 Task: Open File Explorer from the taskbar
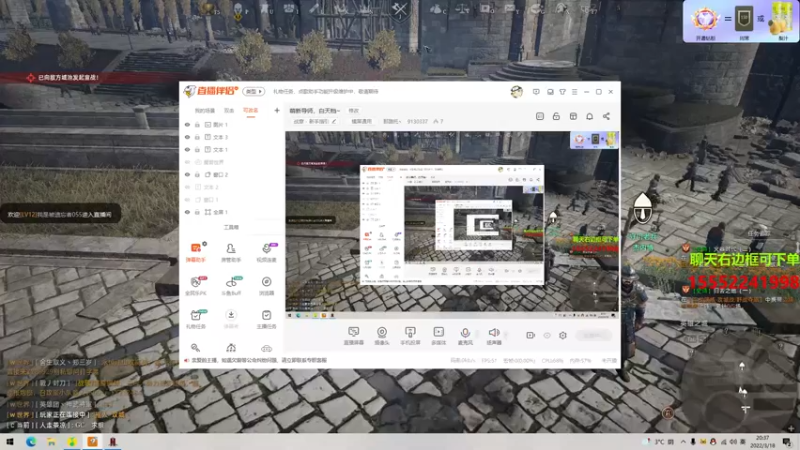point(51,441)
